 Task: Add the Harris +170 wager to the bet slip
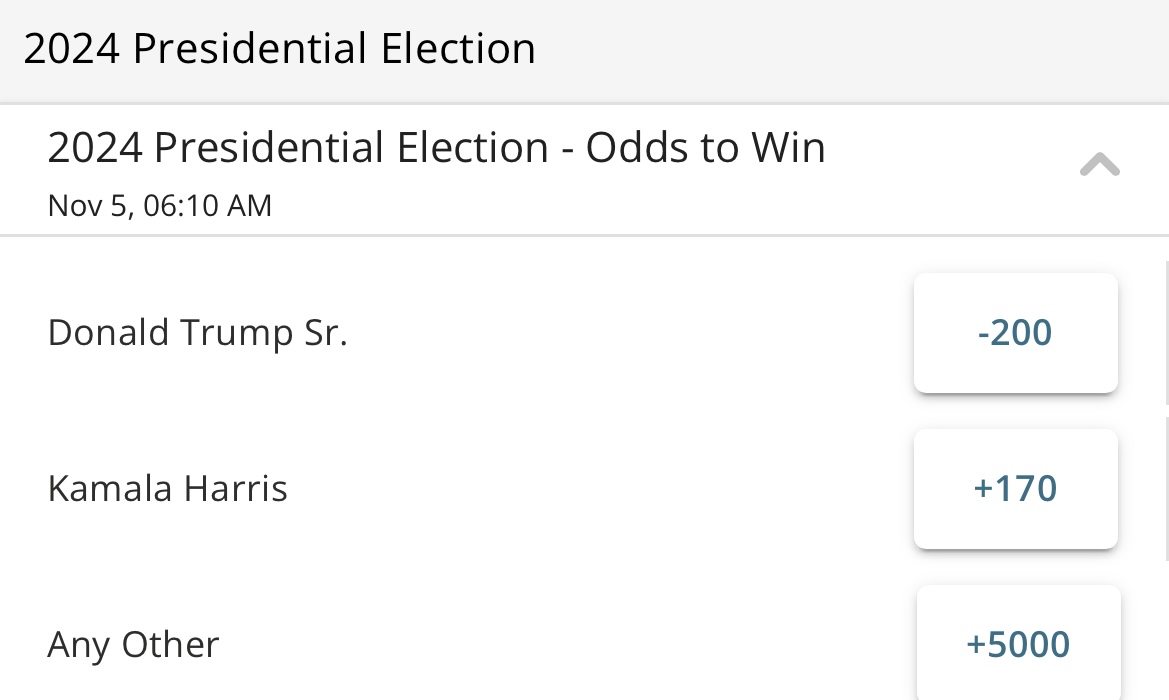tap(1015, 488)
